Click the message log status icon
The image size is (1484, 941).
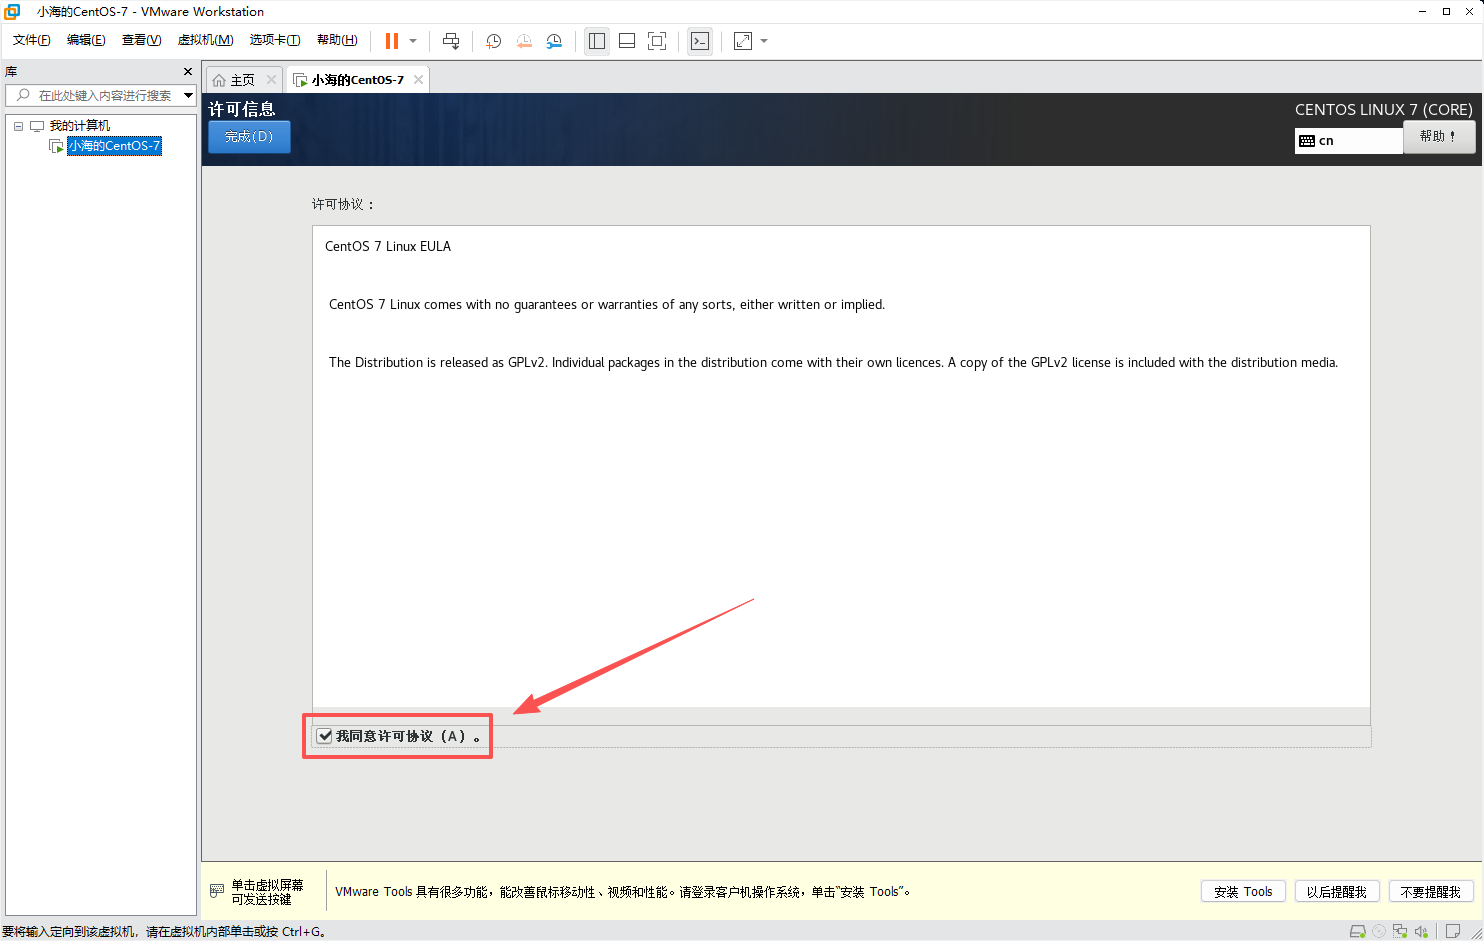tap(1453, 931)
